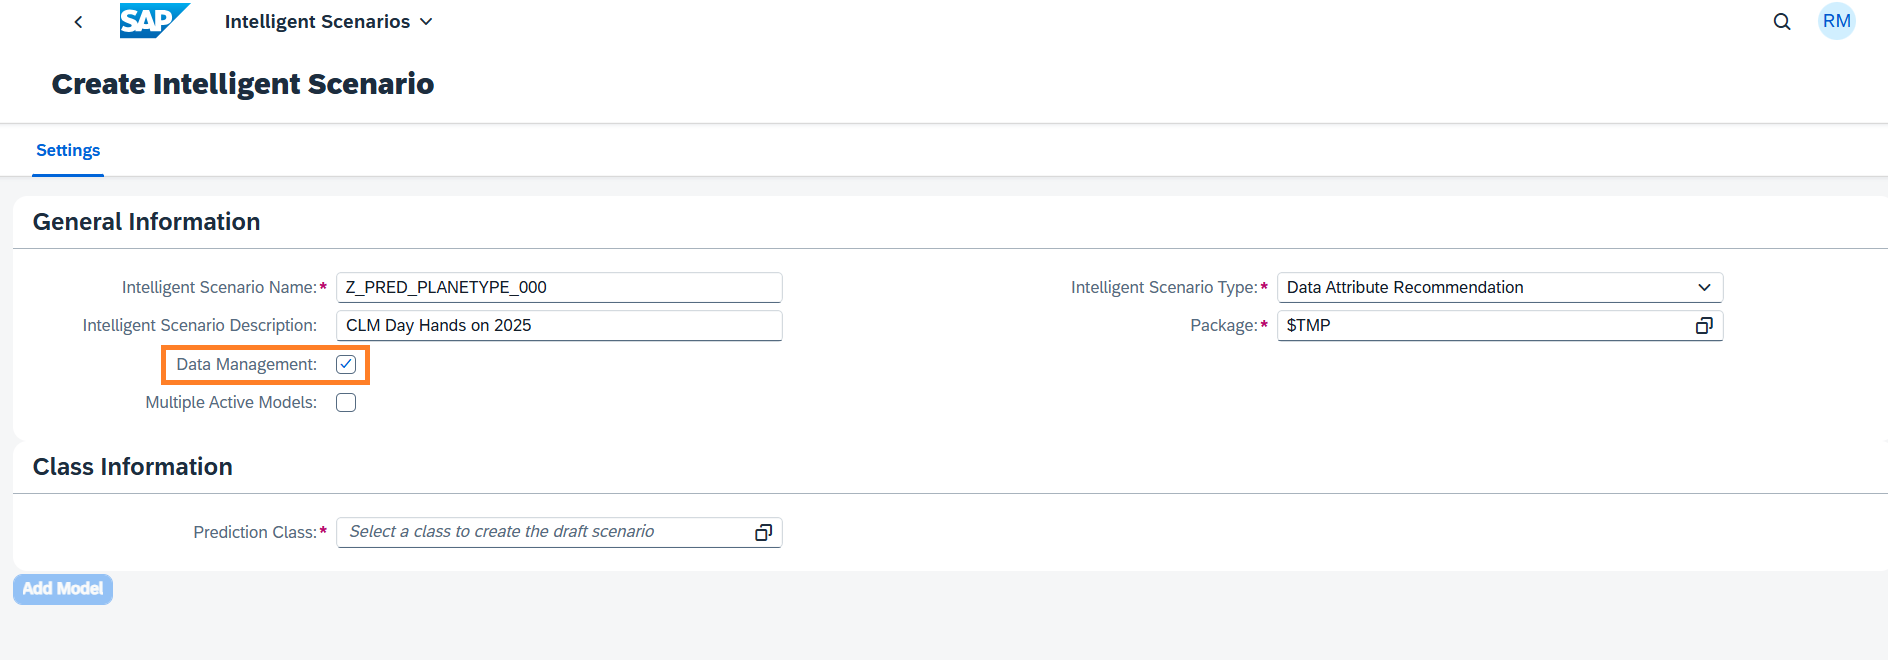
Task: Click the Intelligent Scenario Name field
Action: (558, 288)
